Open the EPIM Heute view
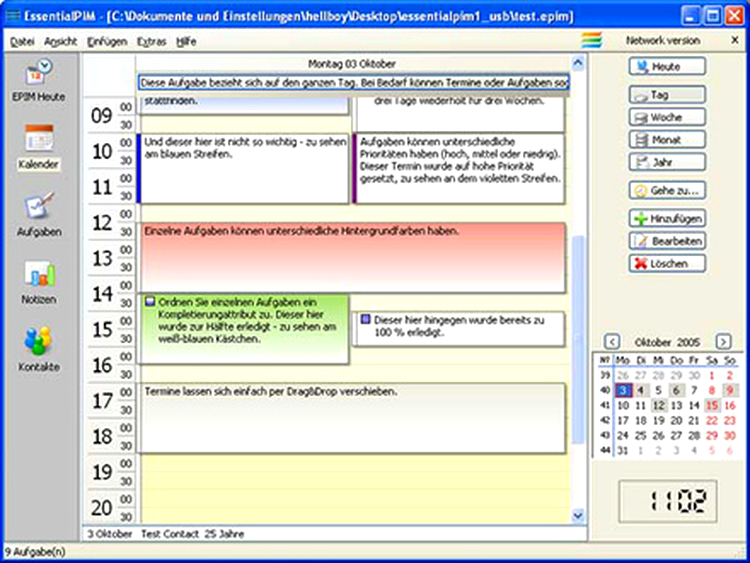 [x=38, y=80]
